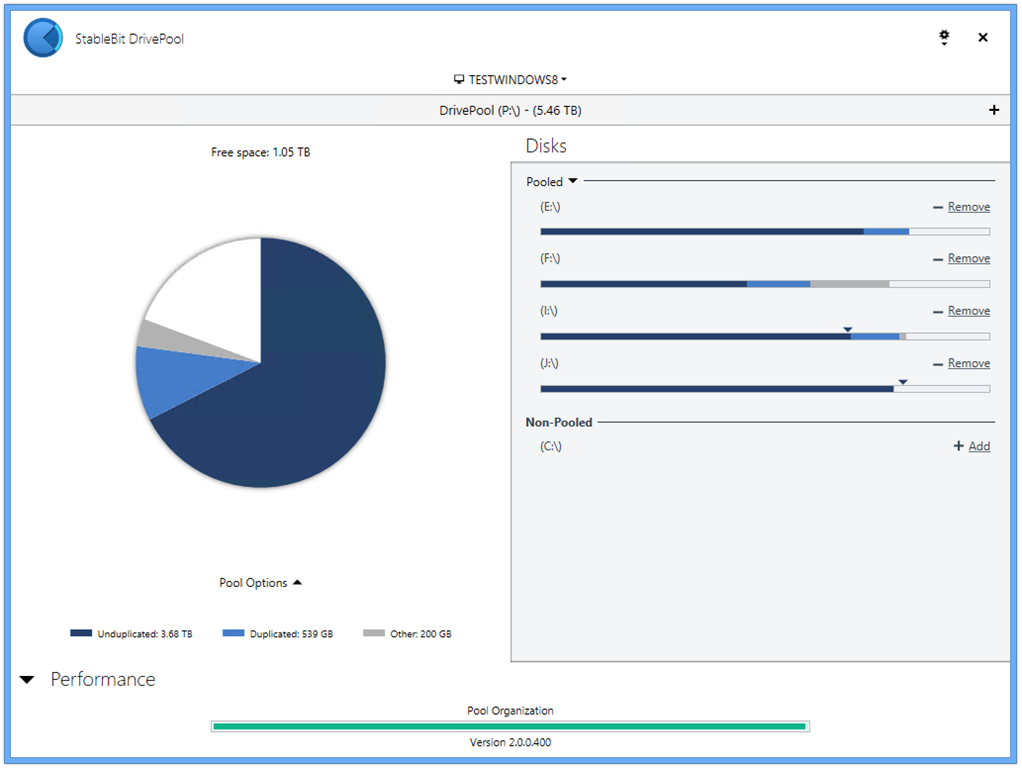Collapse the Pooled disks section arrow
1022x768 pixels.
tap(573, 181)
